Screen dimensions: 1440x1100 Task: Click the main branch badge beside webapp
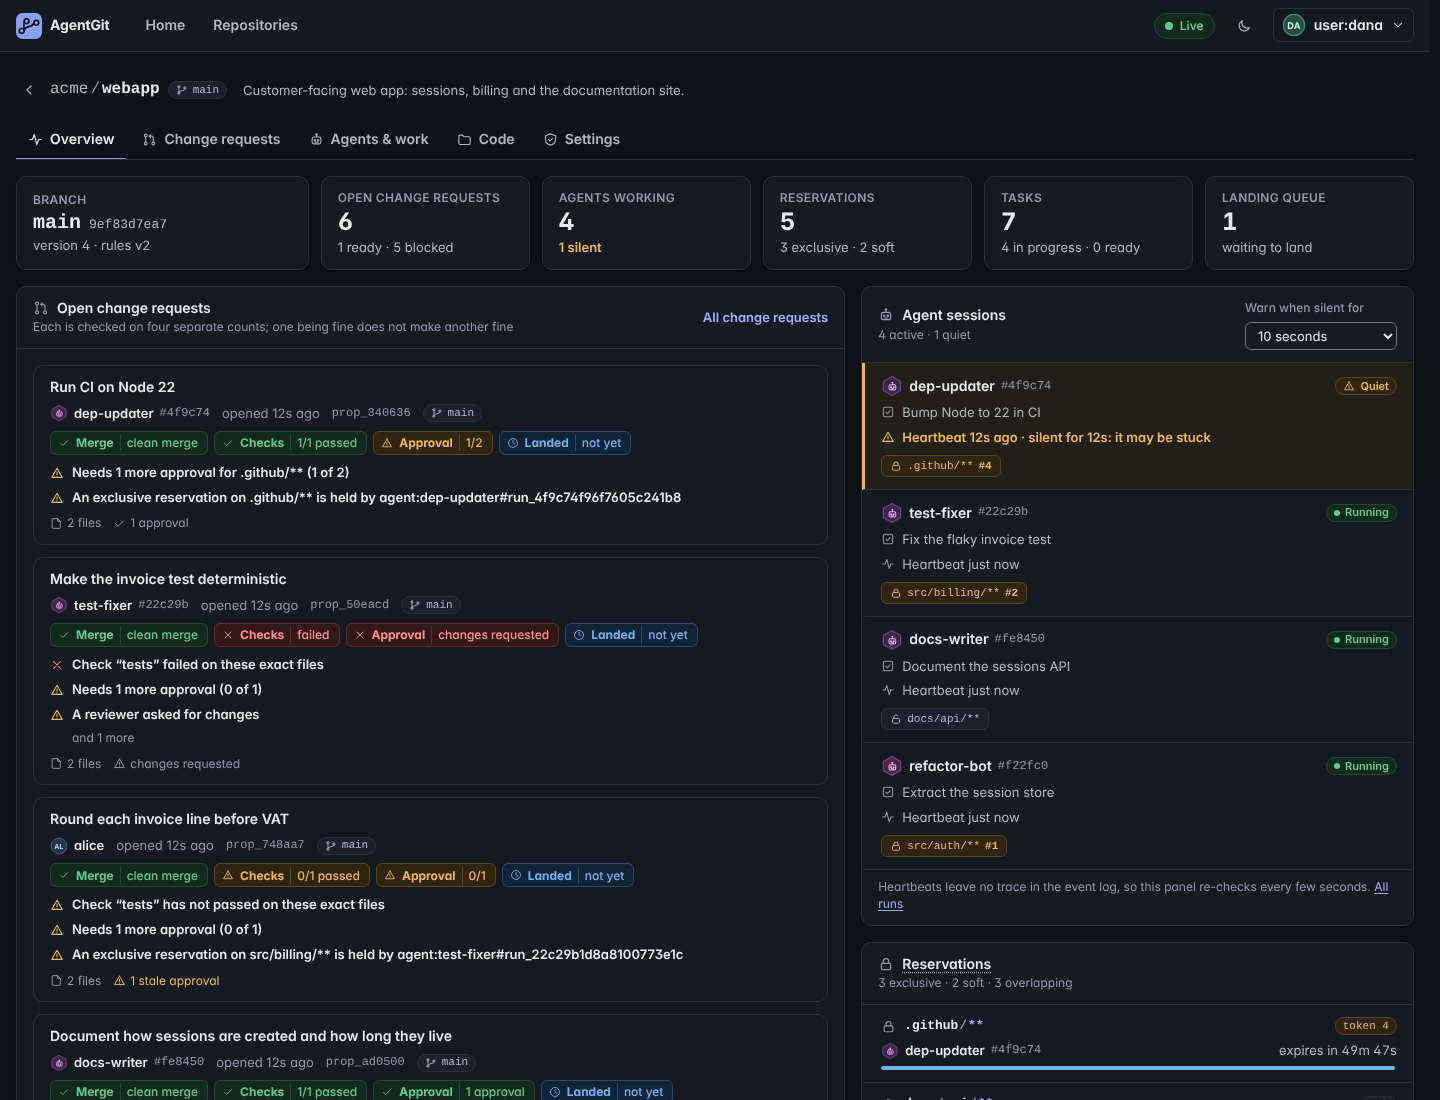point(197,90)
